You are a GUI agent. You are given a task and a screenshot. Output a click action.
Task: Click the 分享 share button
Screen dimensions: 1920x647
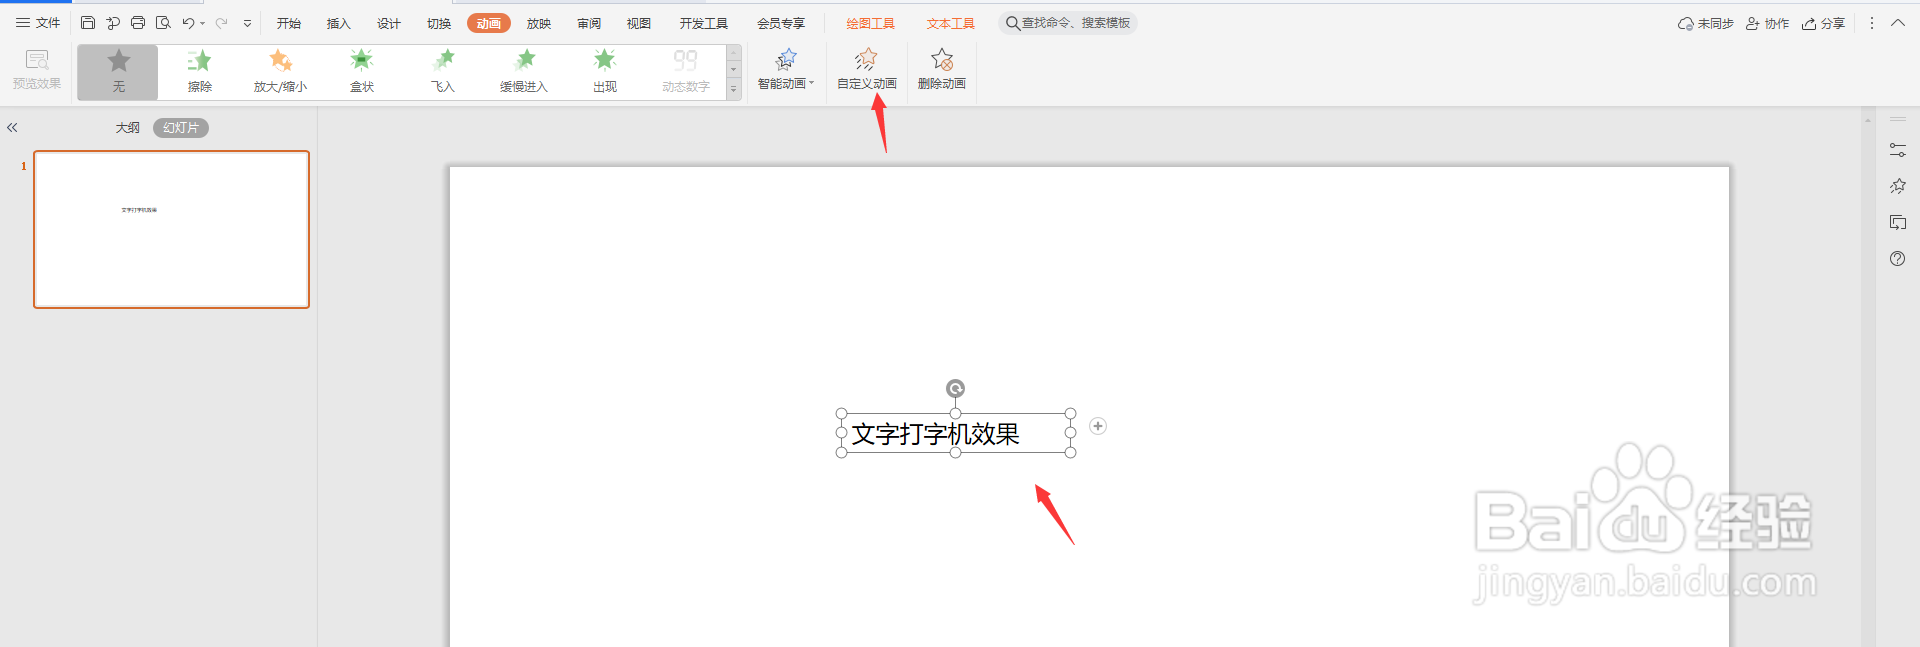(1824, 23)
